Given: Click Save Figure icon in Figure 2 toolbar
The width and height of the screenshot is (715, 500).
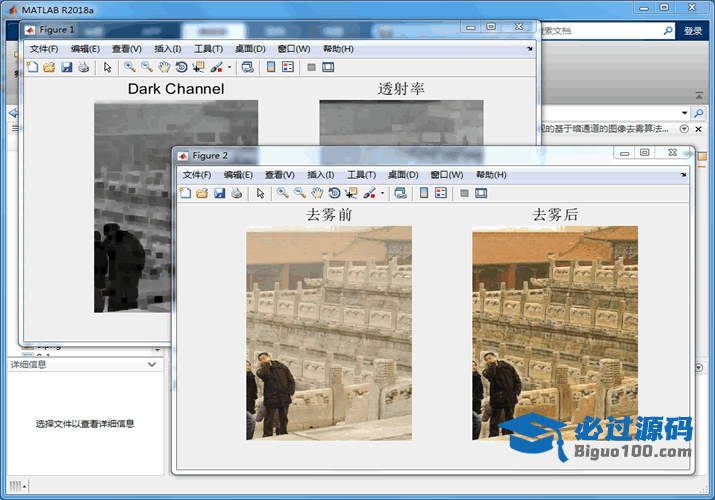Looking at the screenshot, I should point(219,193).
